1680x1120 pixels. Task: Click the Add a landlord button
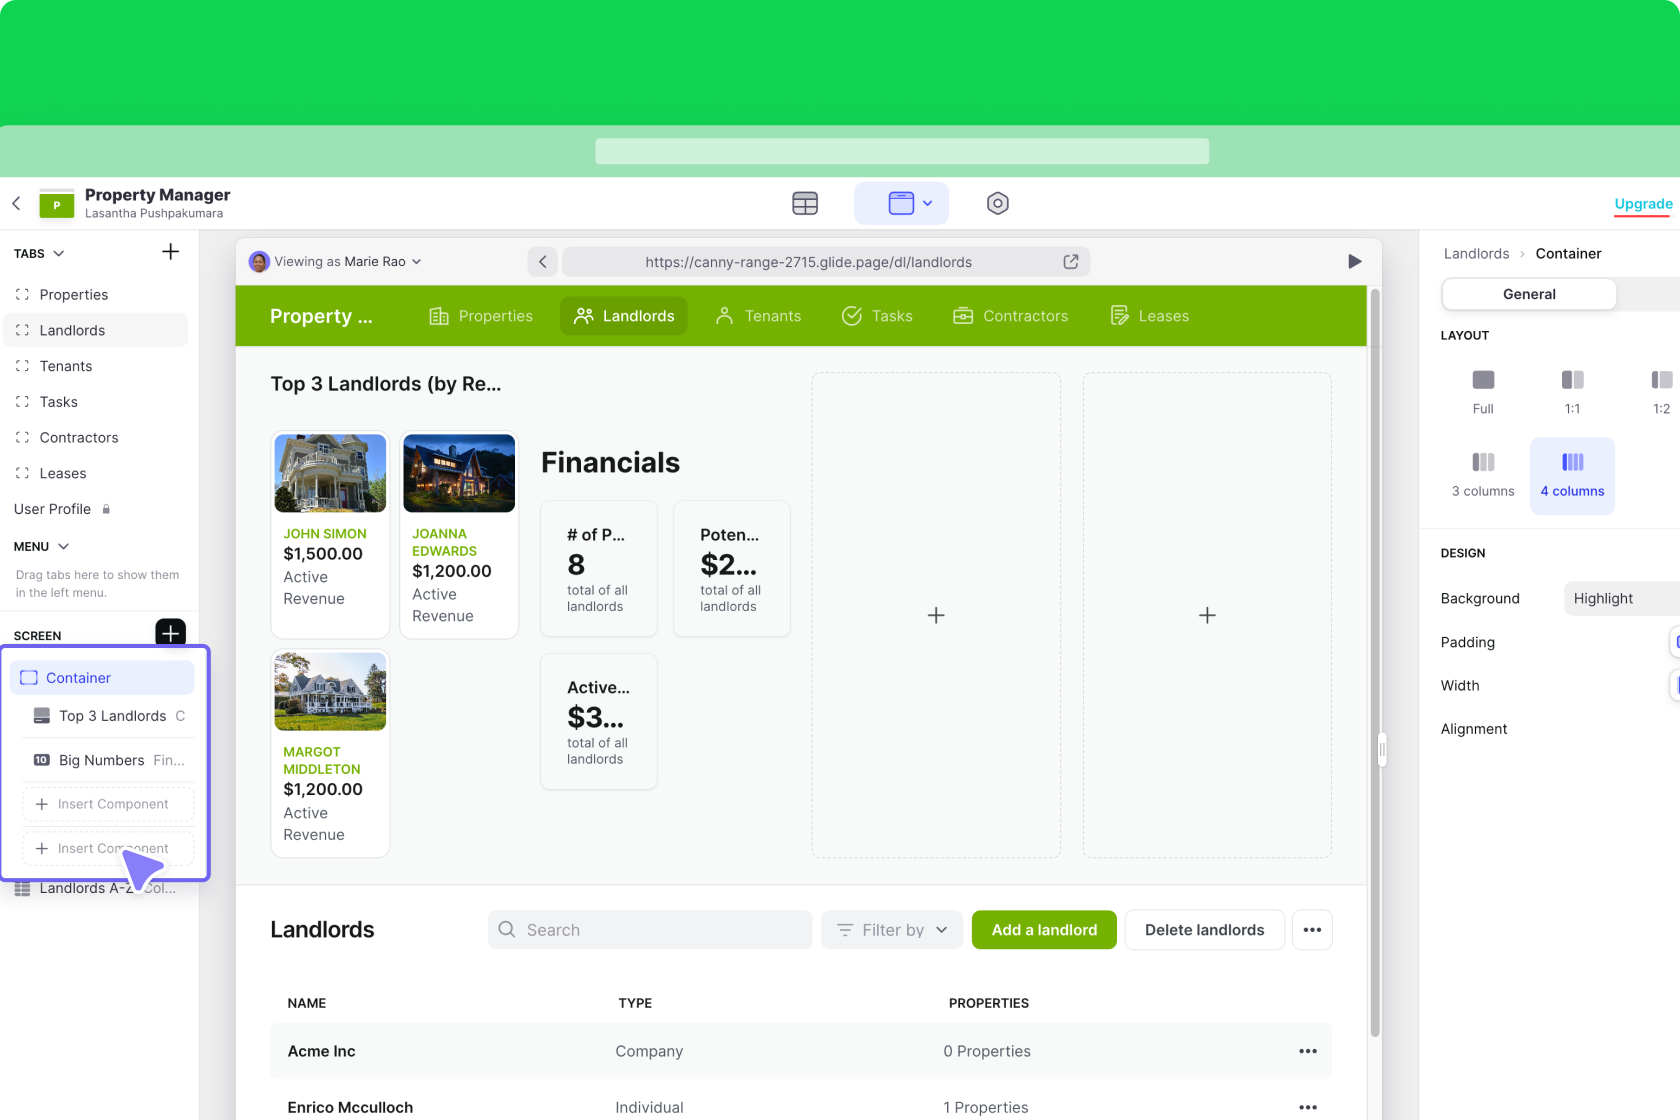pyautogui.click(x=1044, y=930)
